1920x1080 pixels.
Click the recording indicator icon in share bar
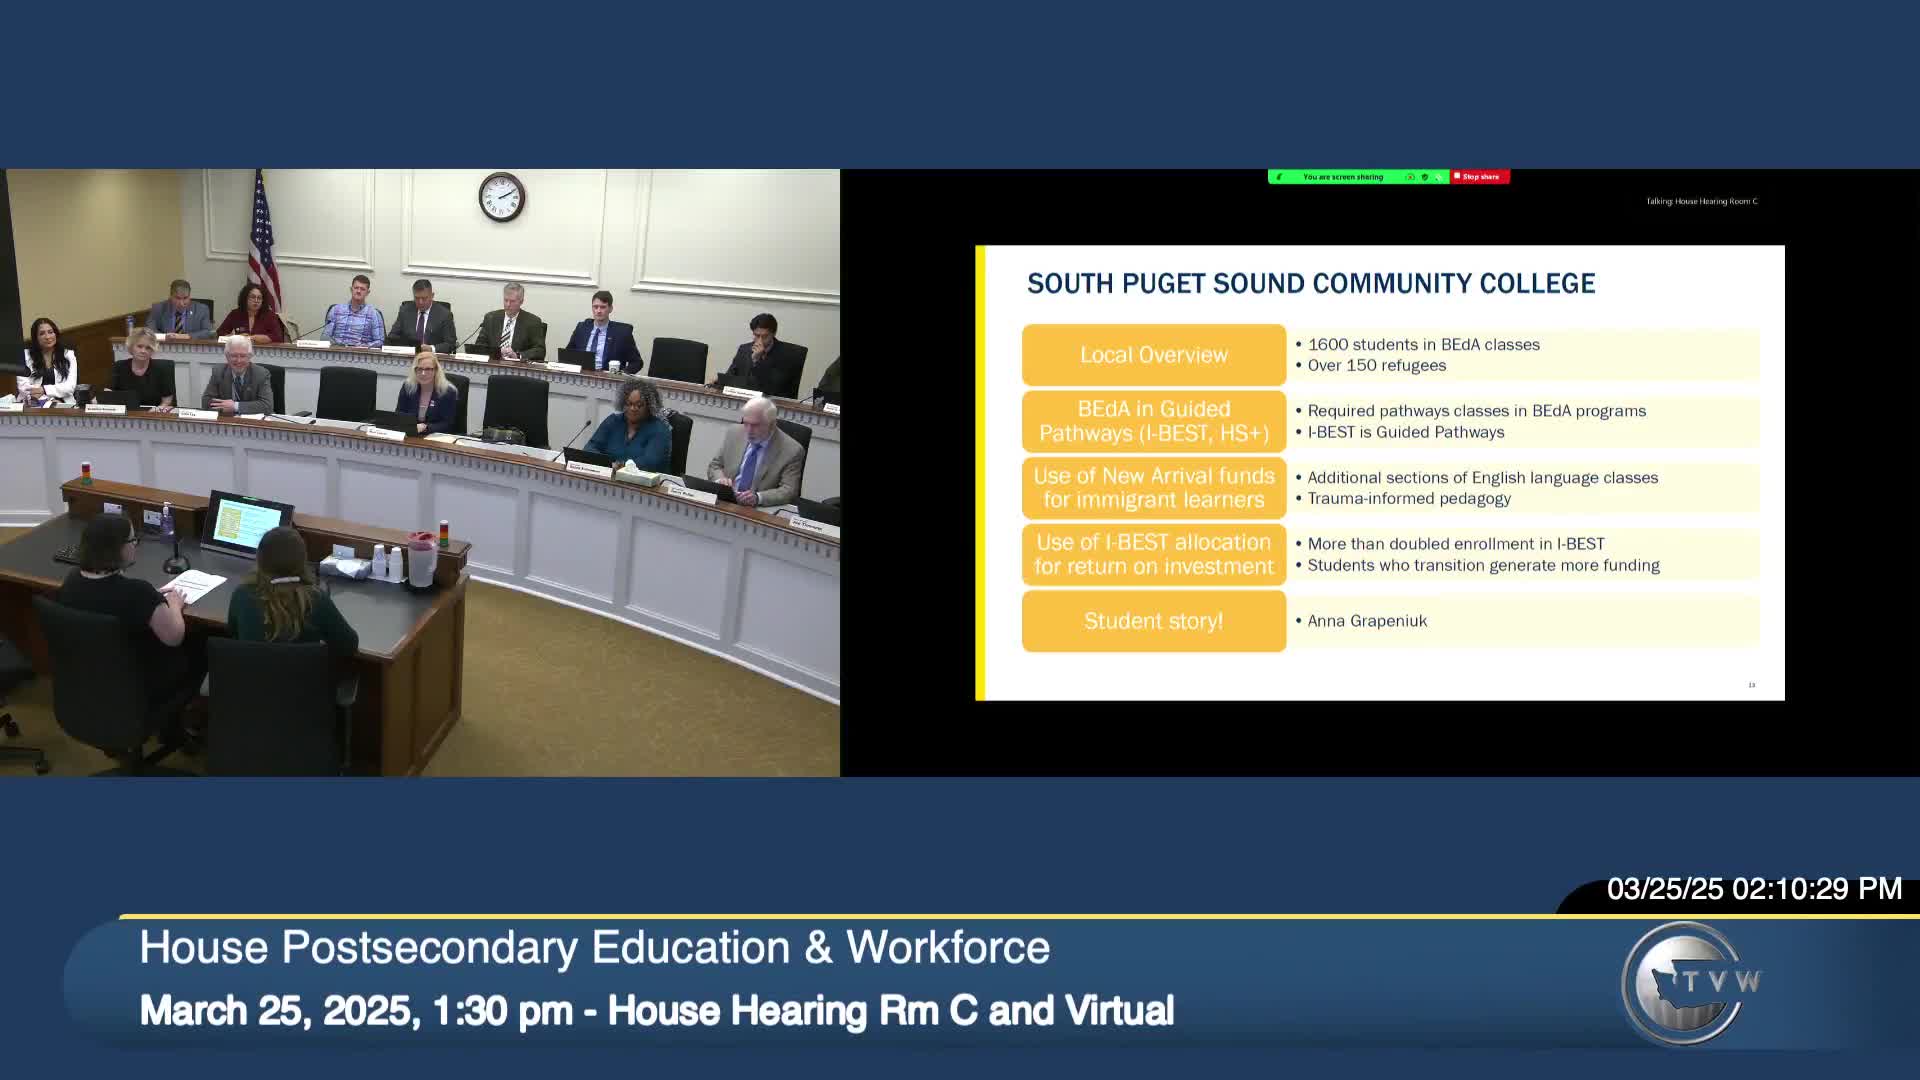point(1410,177)
